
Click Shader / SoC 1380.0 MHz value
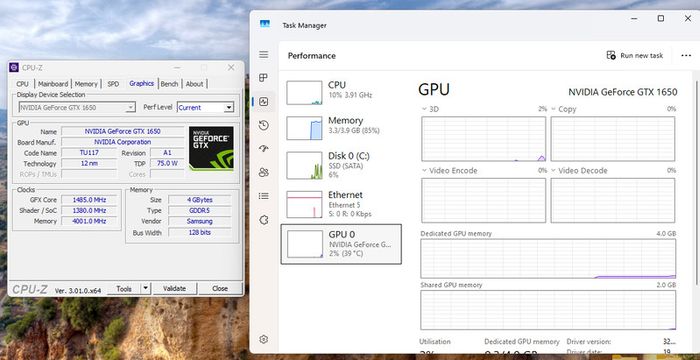click(x=90, y=210)
